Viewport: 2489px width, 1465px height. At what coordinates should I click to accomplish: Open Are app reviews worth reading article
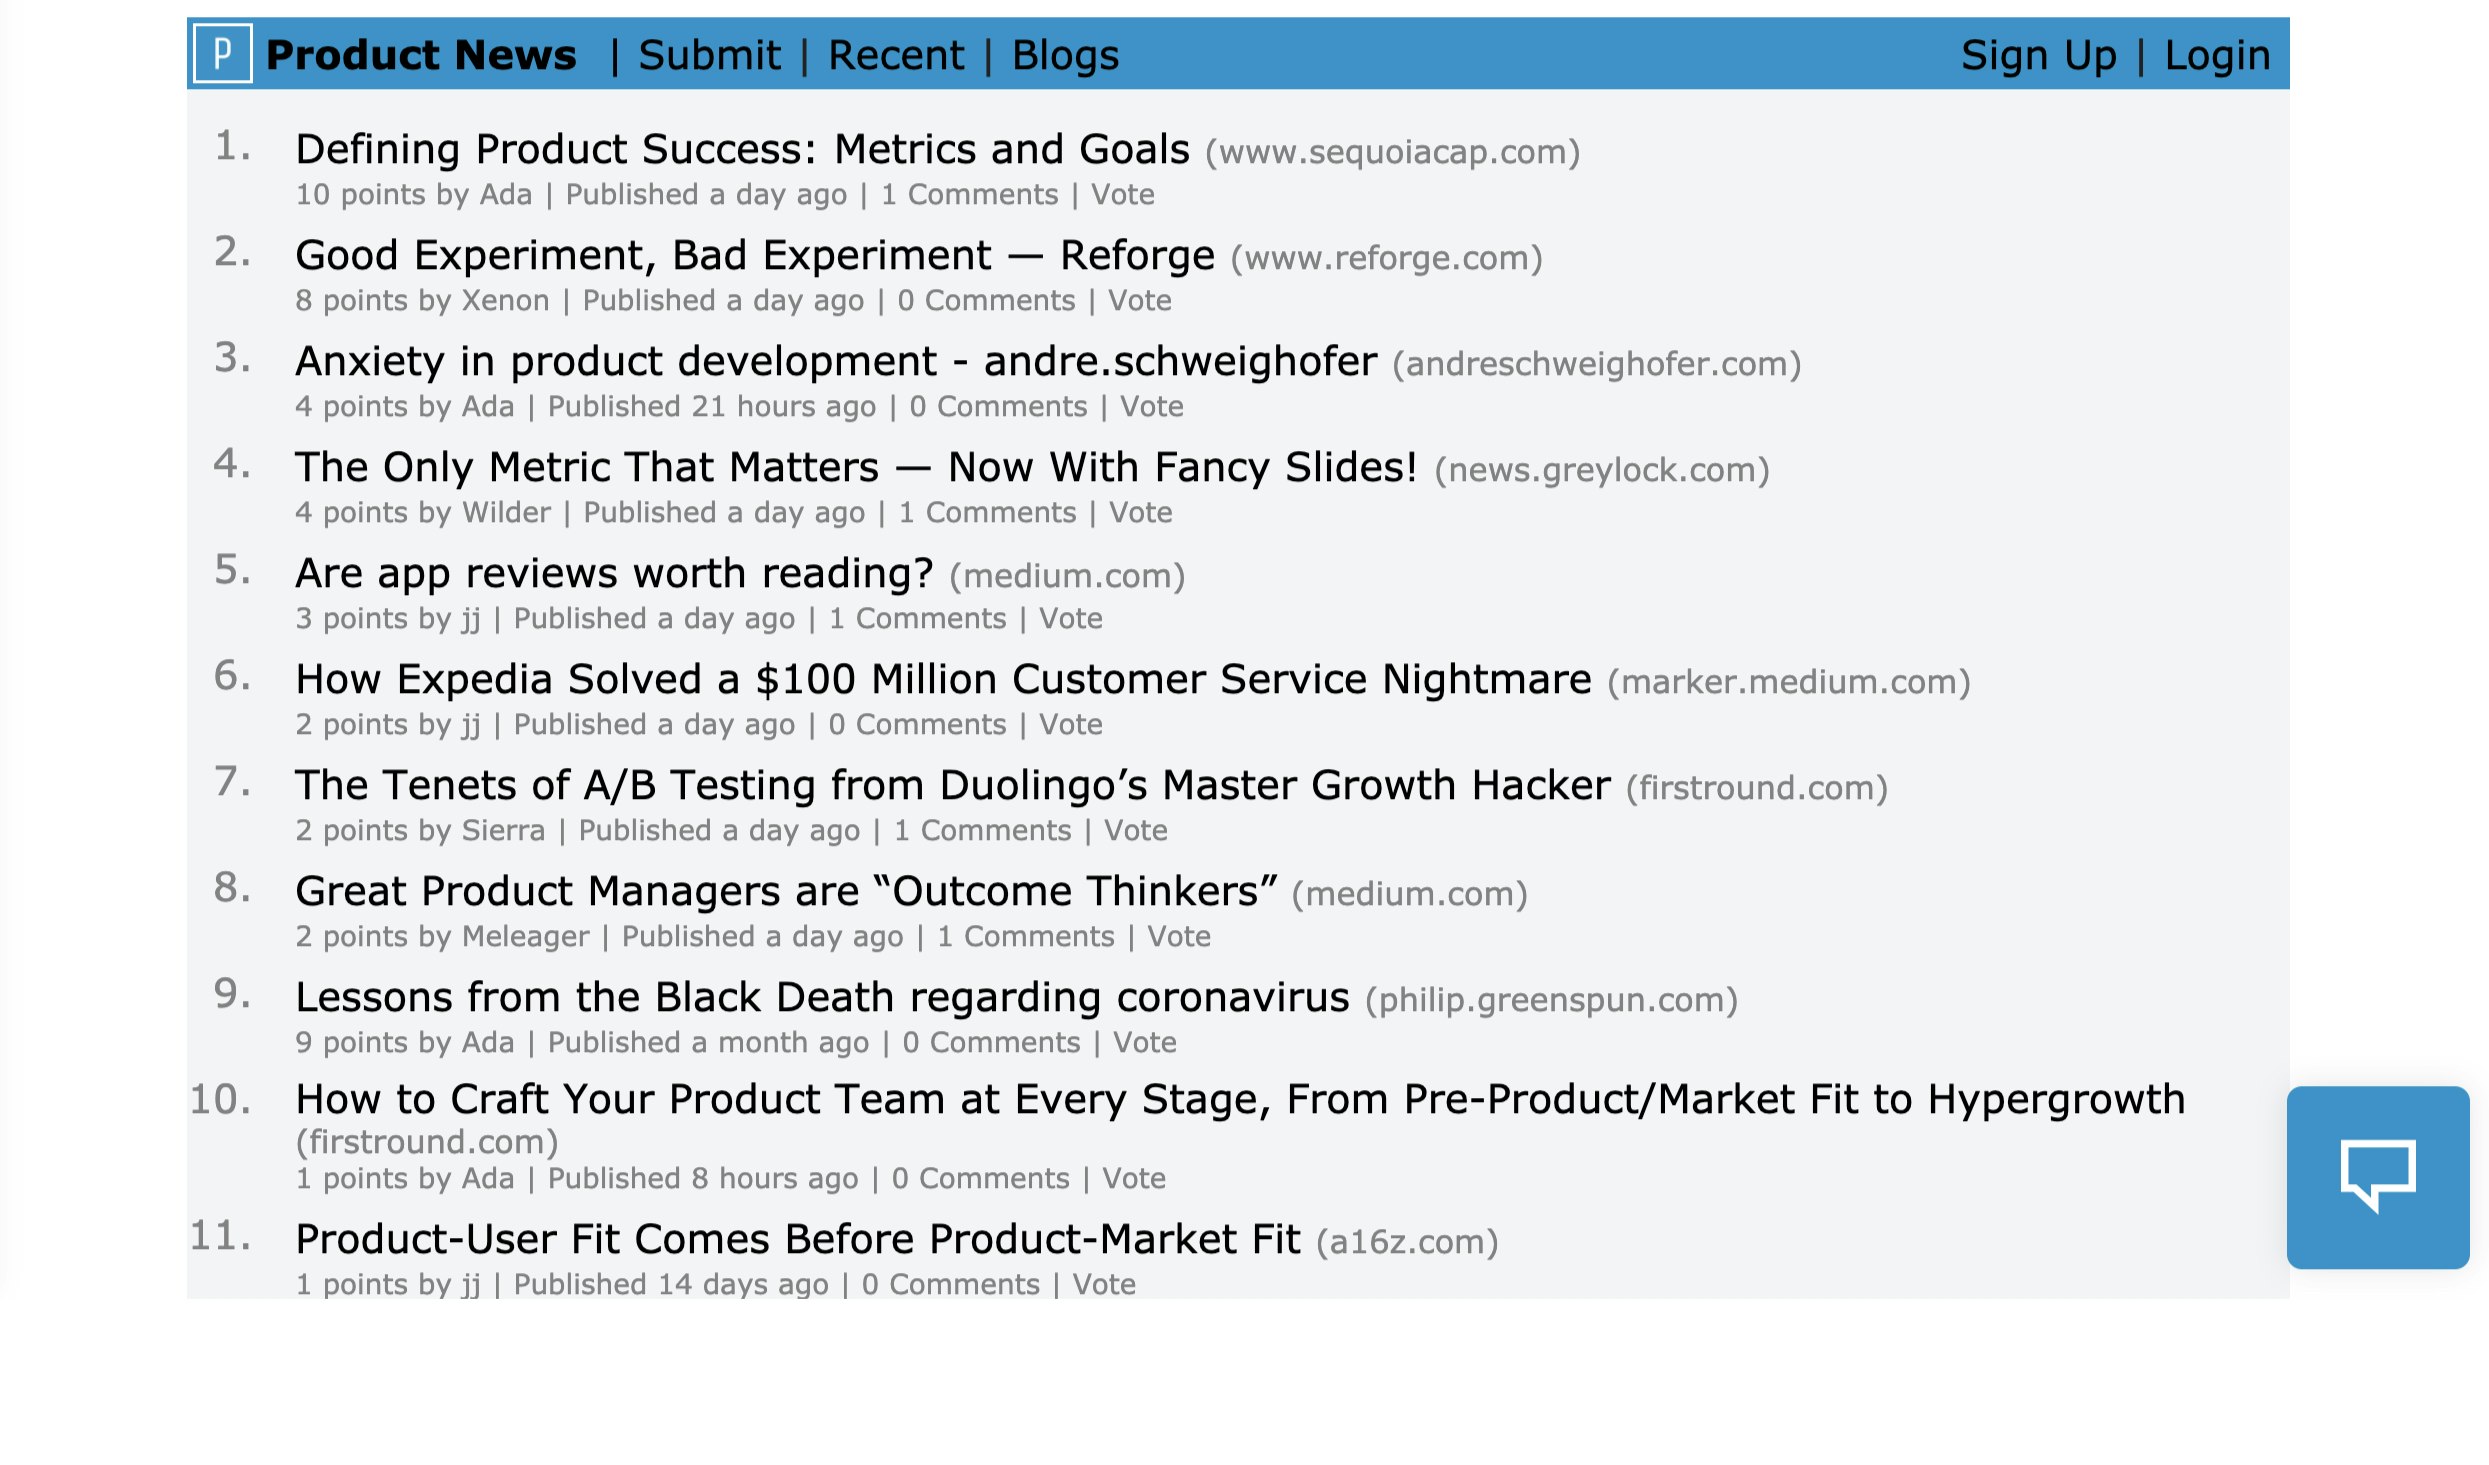(614, 573)
